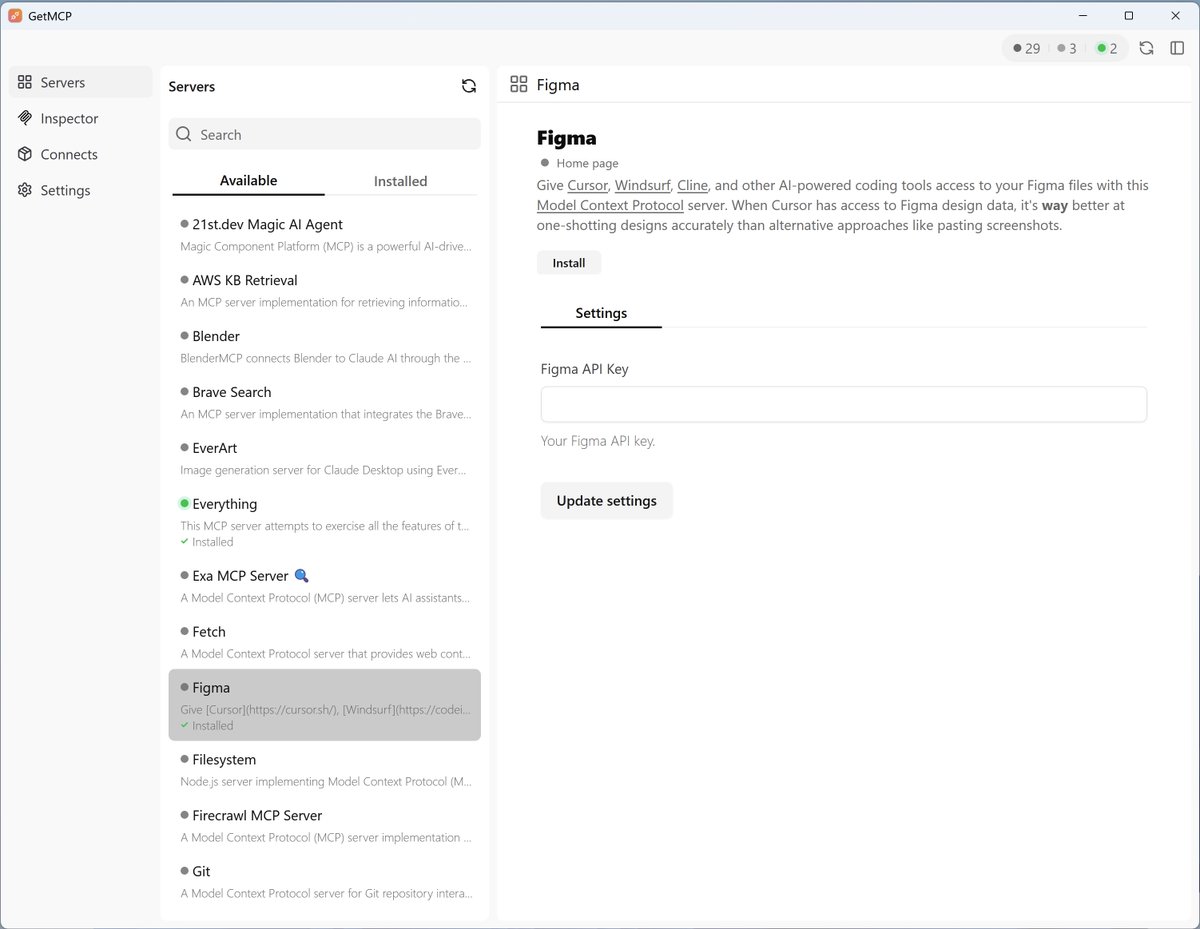This screenshot has width=1200, height=929.
Task: Select the EverArt server entry
Action: pyautogui.click(x=325, y=458)
